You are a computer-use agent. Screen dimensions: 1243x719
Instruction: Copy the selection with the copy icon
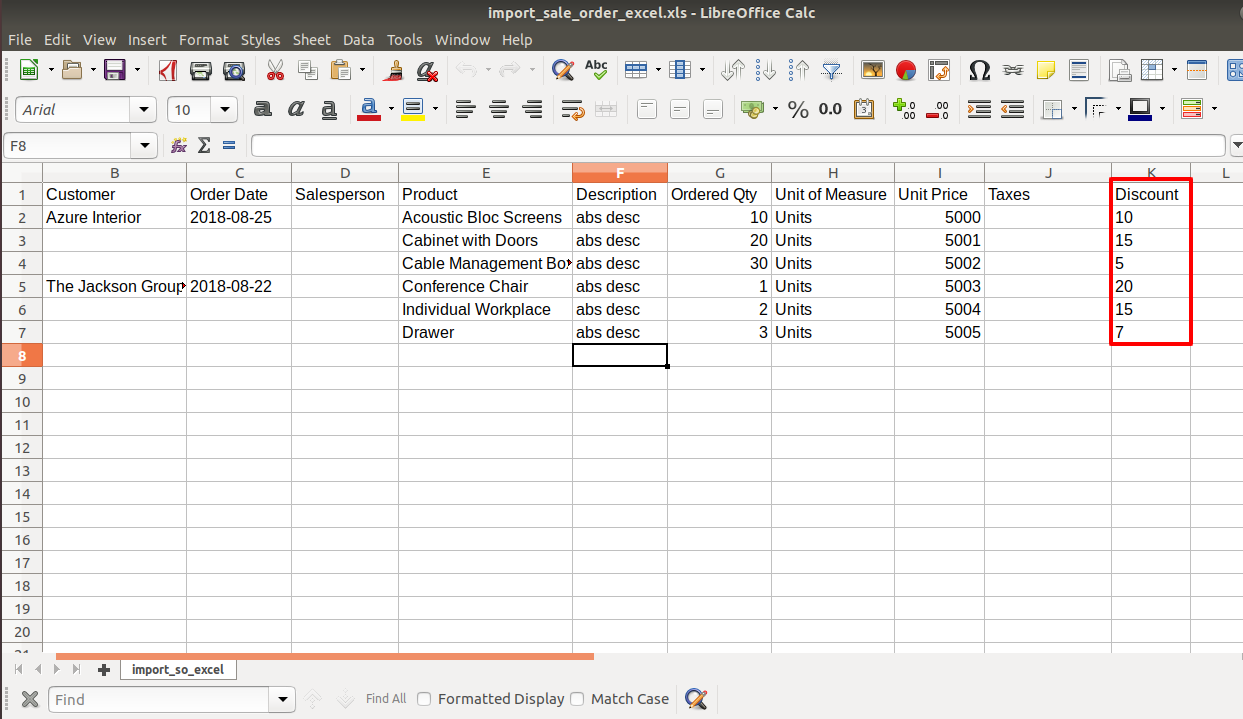[308, 70]
